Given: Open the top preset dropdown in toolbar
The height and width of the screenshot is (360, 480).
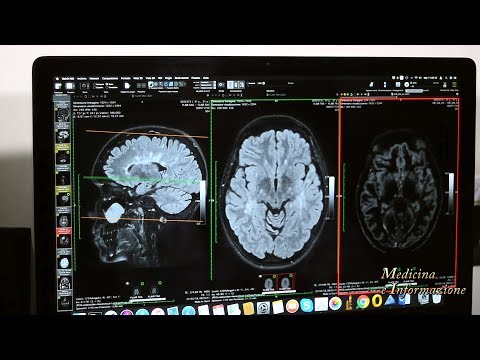Looking at the screenshot, I should click(x=207, y=82).
